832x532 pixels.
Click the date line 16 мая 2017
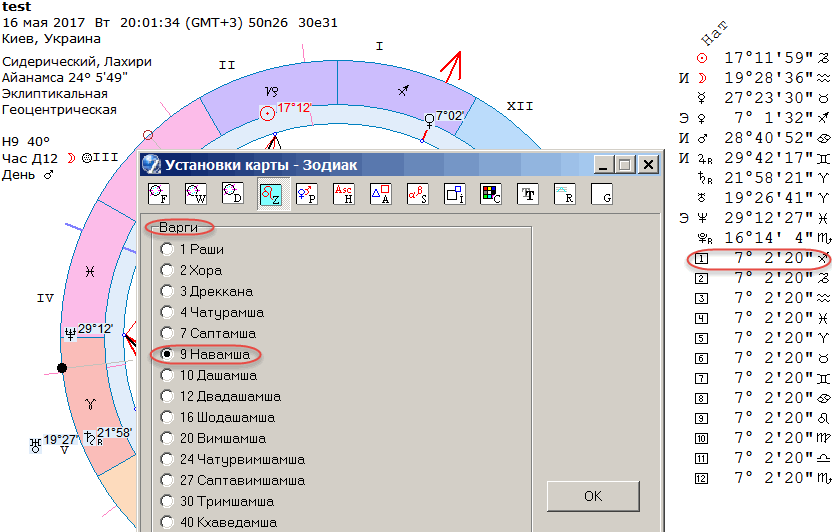[170, 23]
